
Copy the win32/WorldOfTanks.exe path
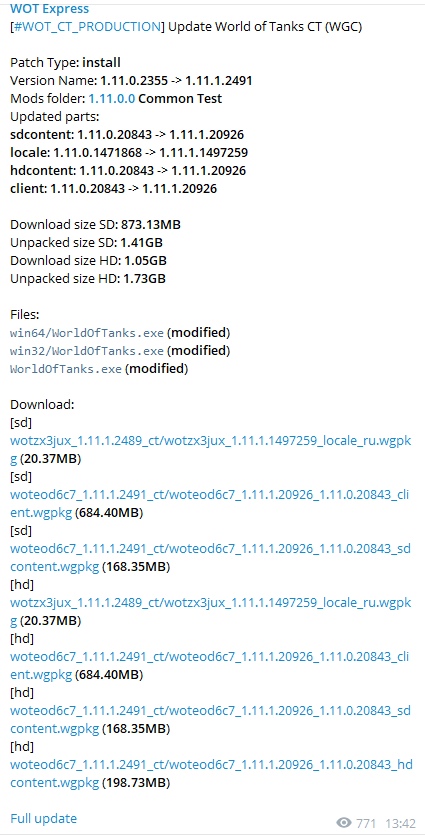[x=87, y=351]
